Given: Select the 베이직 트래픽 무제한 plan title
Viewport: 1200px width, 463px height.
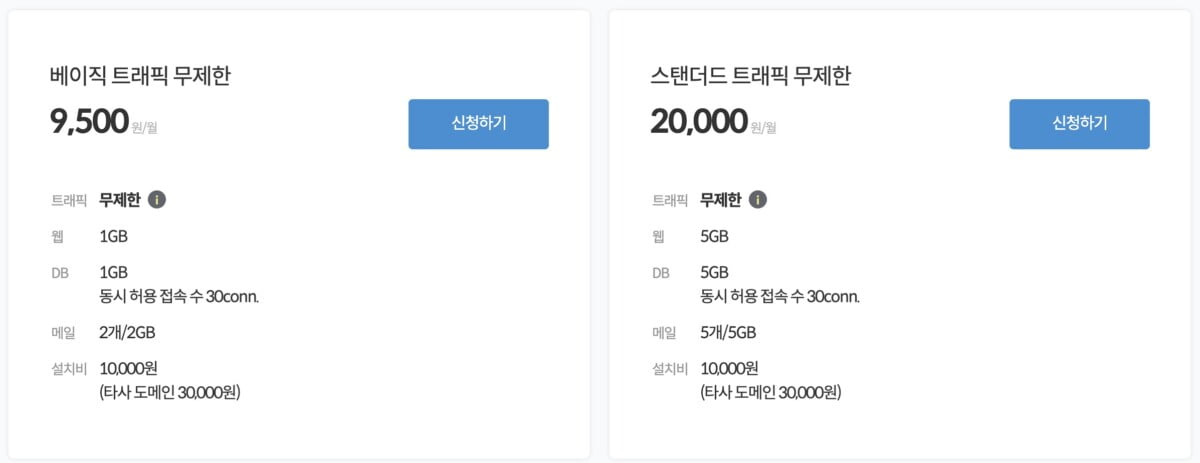Looking at the screenshot, I should coord(140,76).
